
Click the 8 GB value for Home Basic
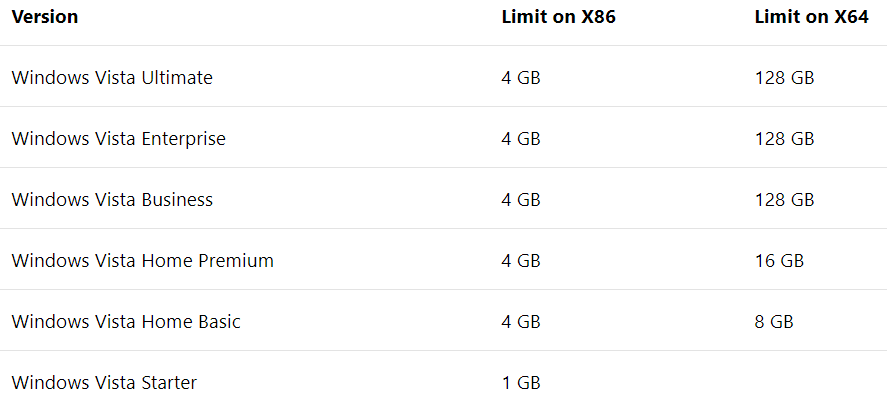[x=774, y=322]
